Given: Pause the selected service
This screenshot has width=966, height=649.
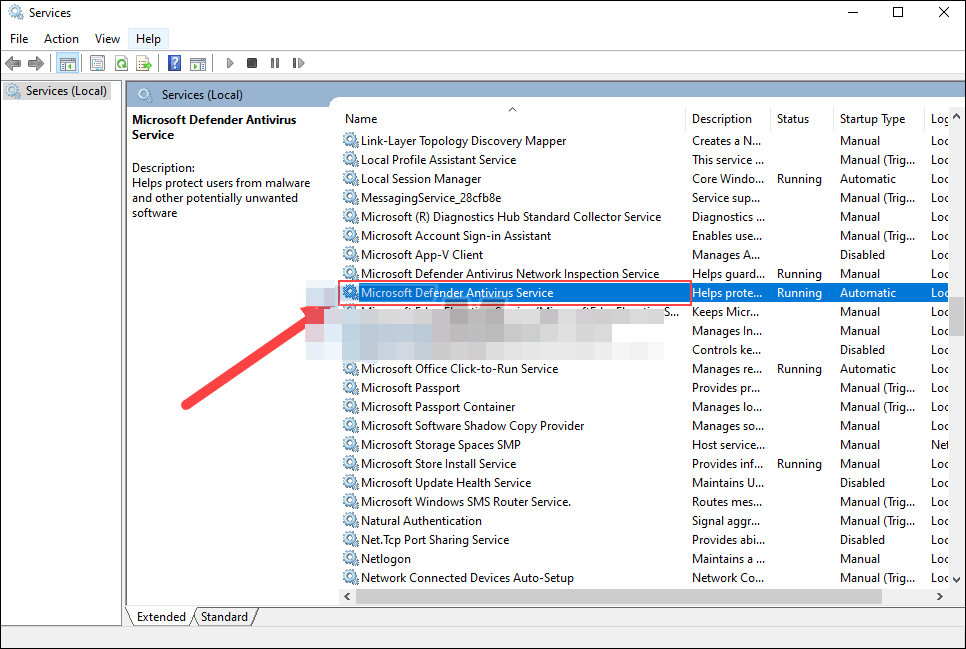Looking at the screenshot, I should 274,62.
